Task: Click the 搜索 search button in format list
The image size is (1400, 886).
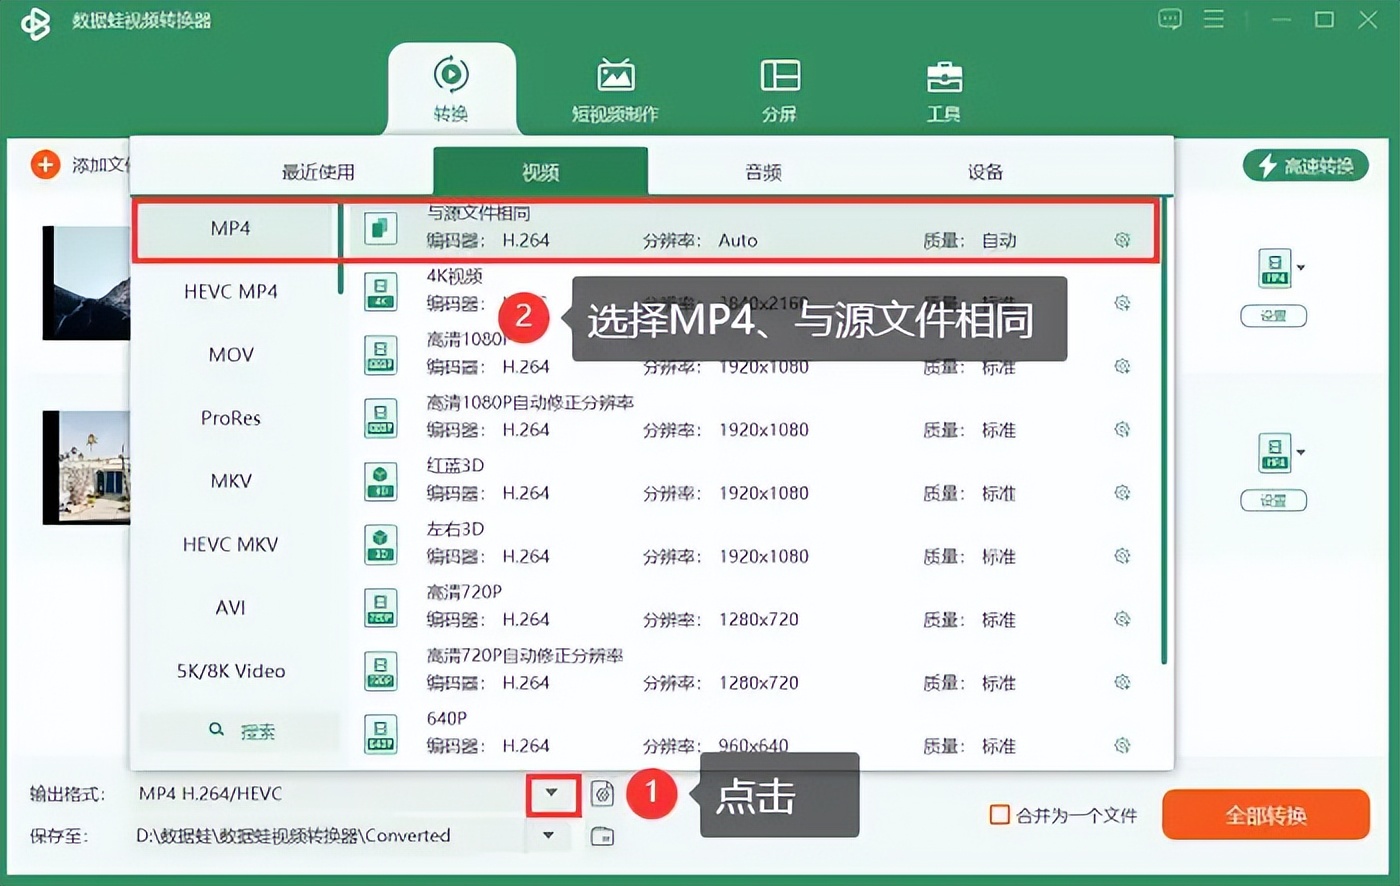Action: pos(241,731)
